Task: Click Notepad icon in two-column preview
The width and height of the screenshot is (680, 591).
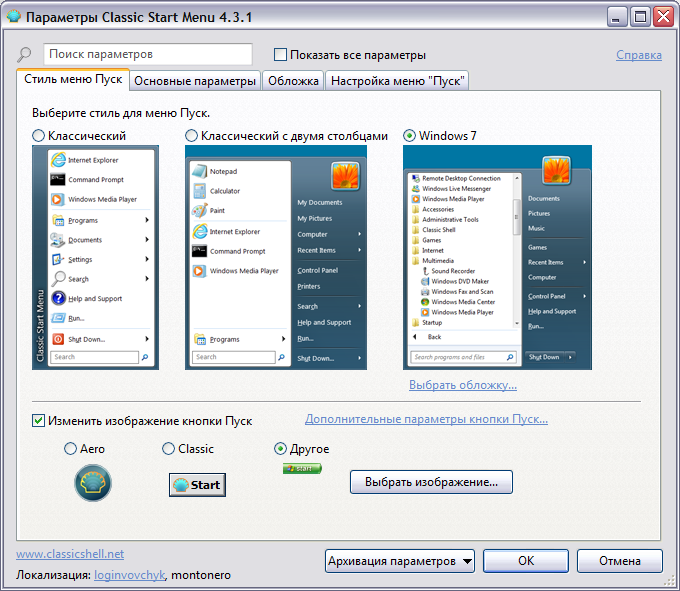Action: 199,171
